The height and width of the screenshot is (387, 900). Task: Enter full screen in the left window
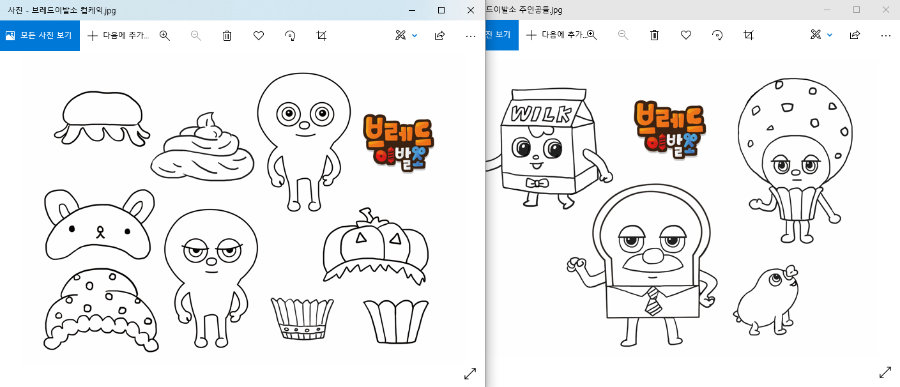click(x=470, y=373)
